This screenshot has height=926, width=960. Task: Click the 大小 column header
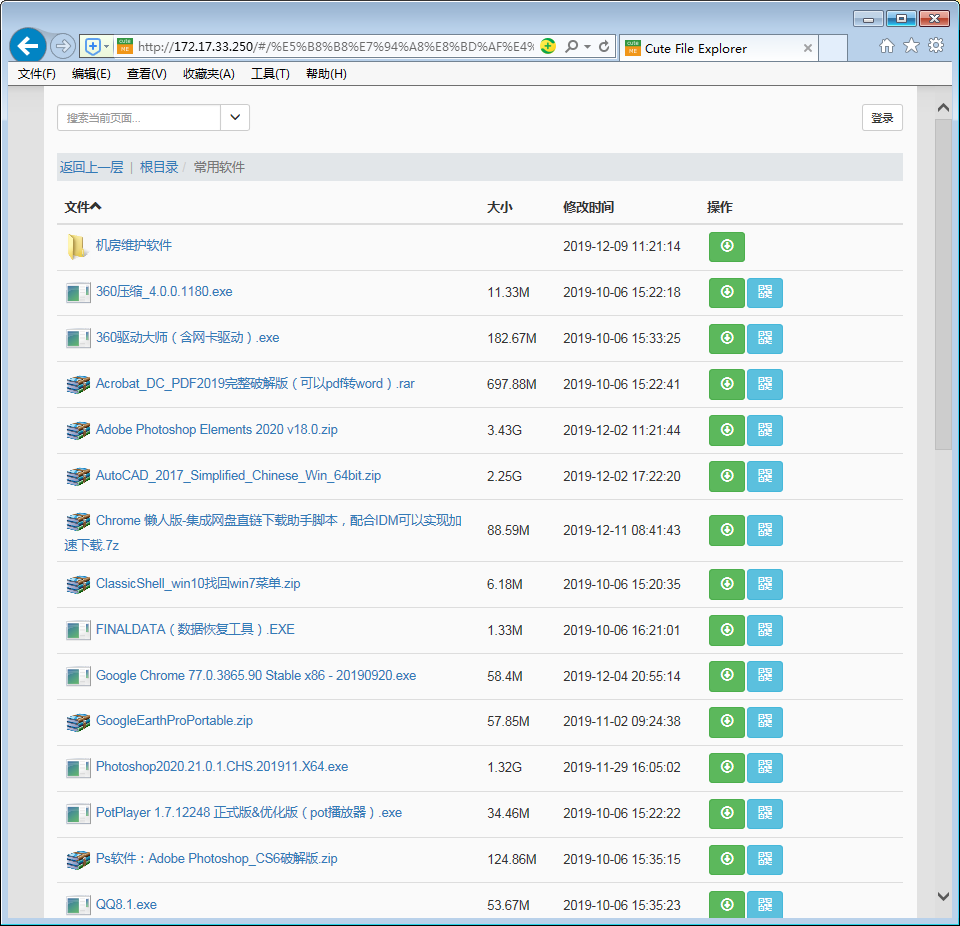500,207
